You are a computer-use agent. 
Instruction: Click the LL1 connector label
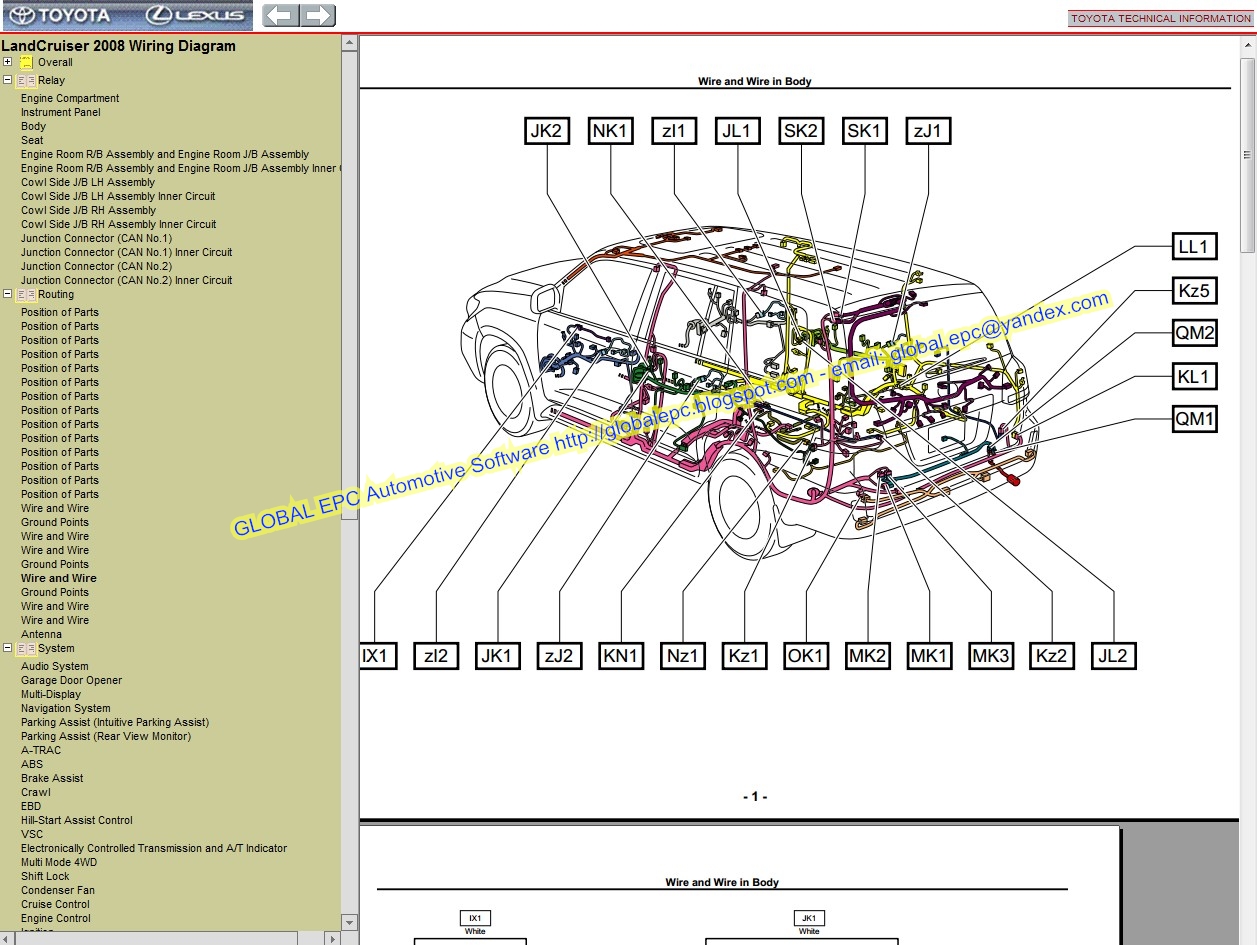(1194, 247)
